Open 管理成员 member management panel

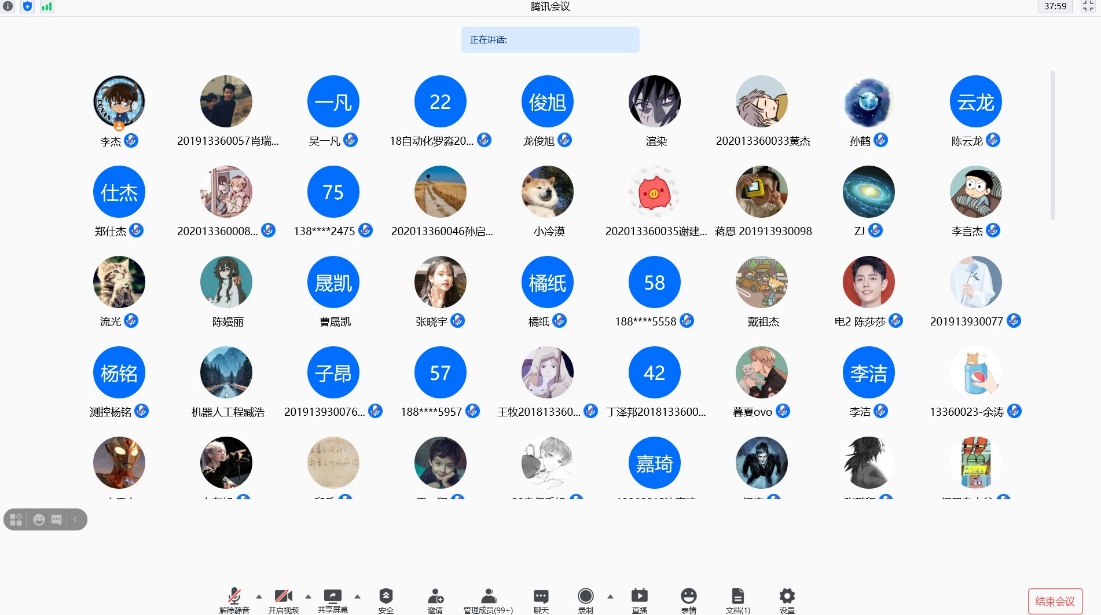point(488,597)
